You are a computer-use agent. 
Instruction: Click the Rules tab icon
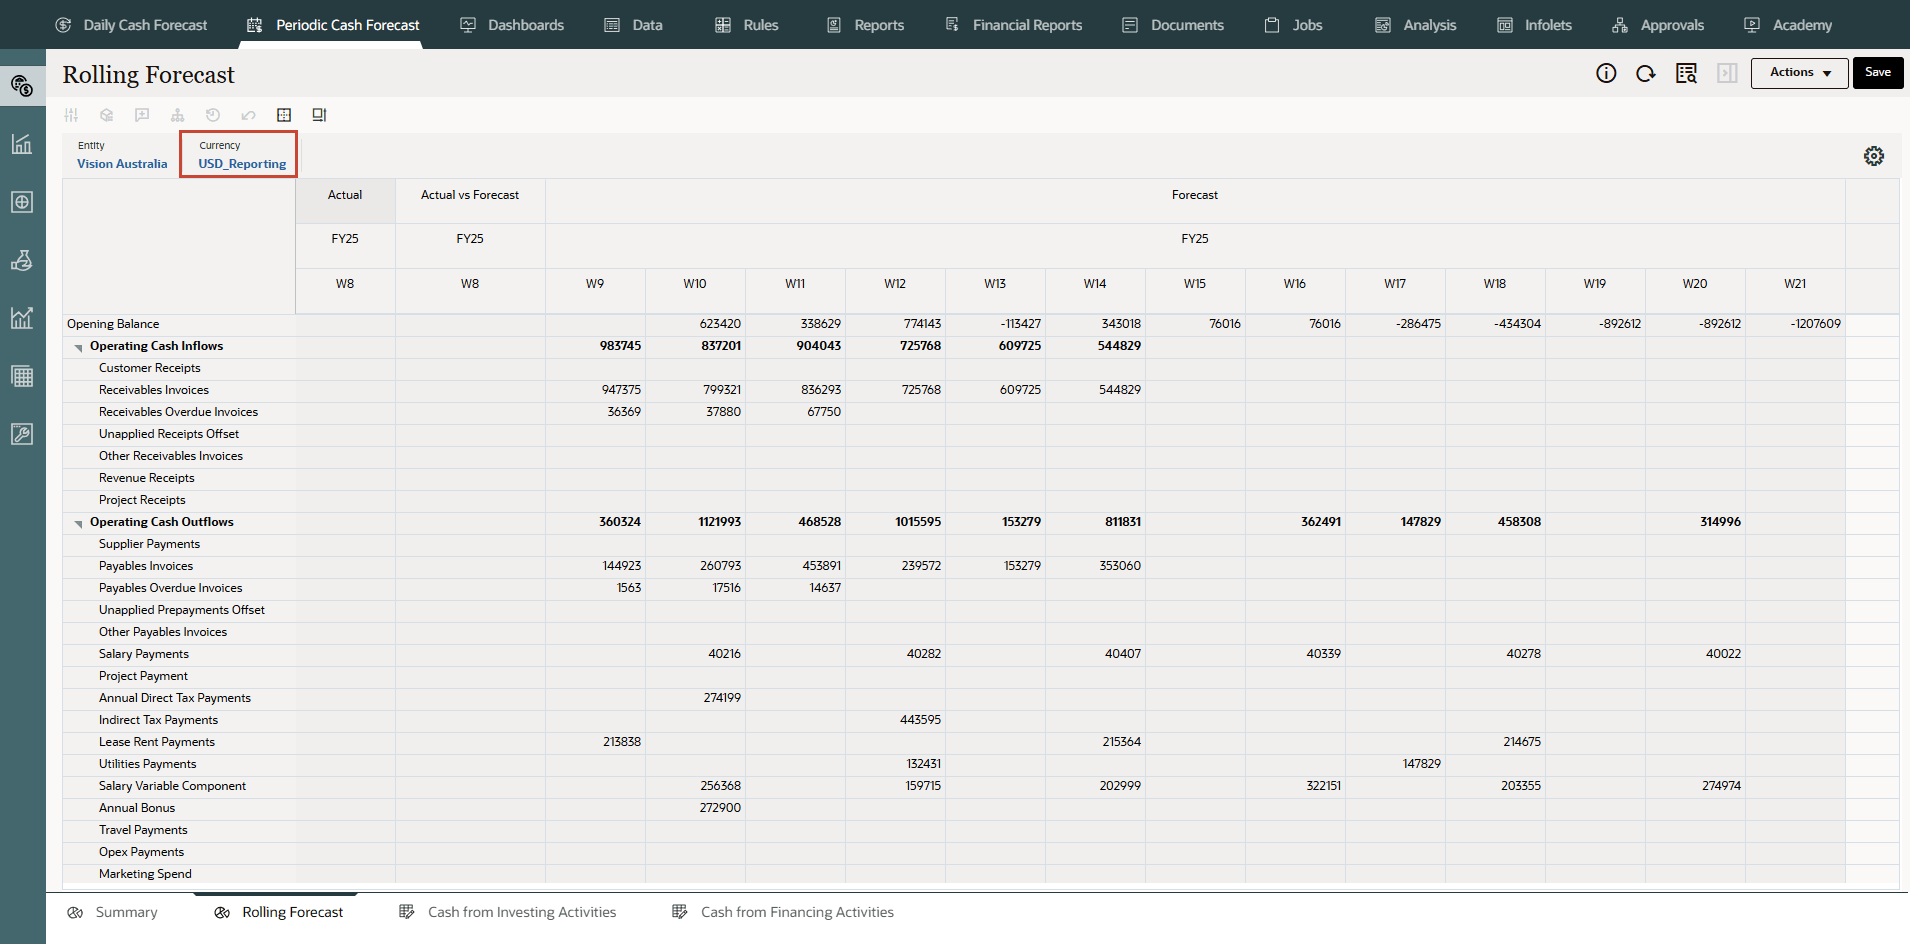click(x=723, y=25)
